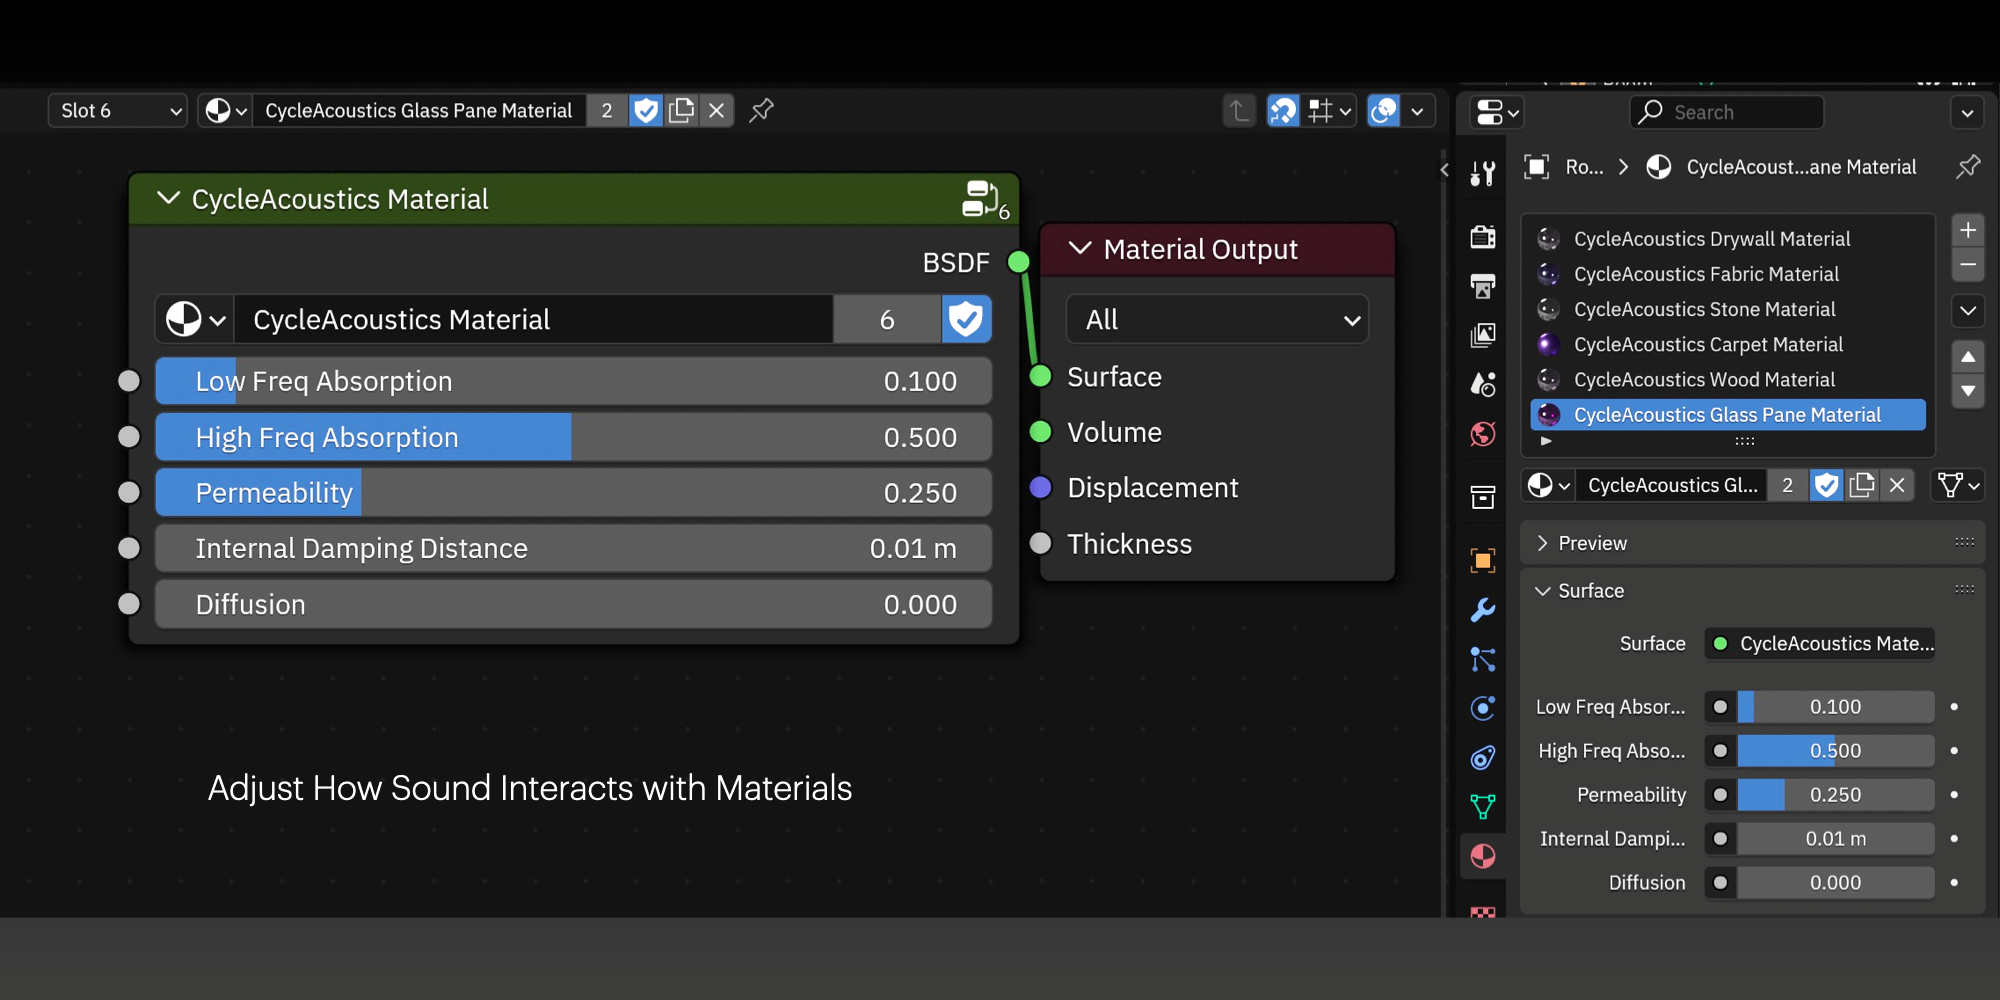Toggle fake user shield on CycleAcoustics node

966,319
